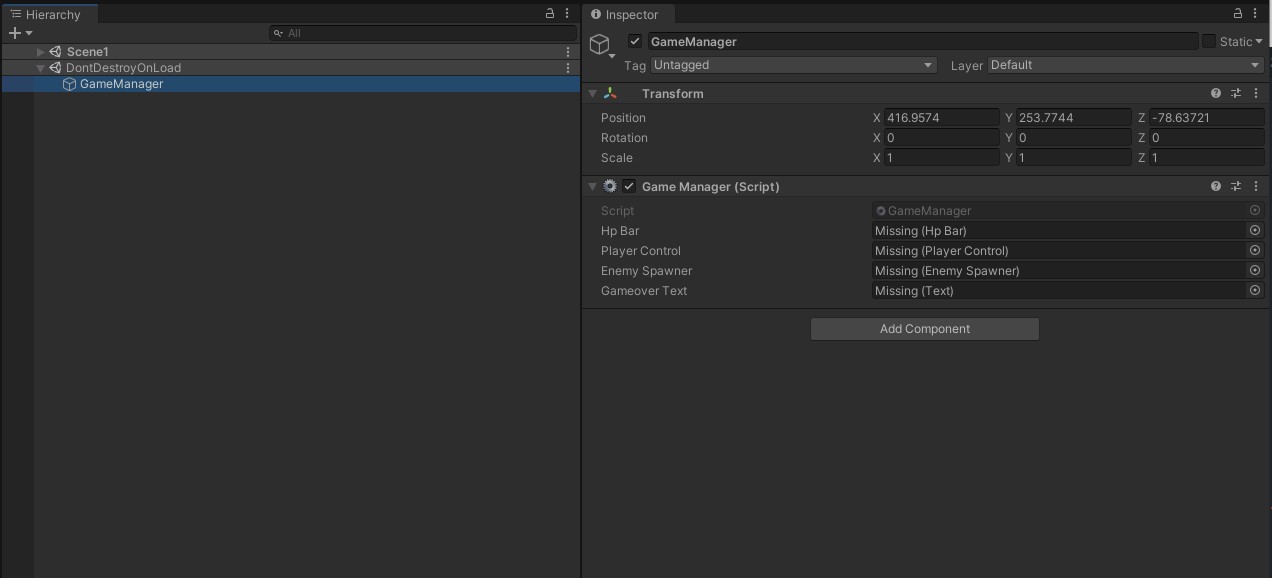
Task: Open the Static flags dropdown arrow
Action: (x=1259, y=41)
